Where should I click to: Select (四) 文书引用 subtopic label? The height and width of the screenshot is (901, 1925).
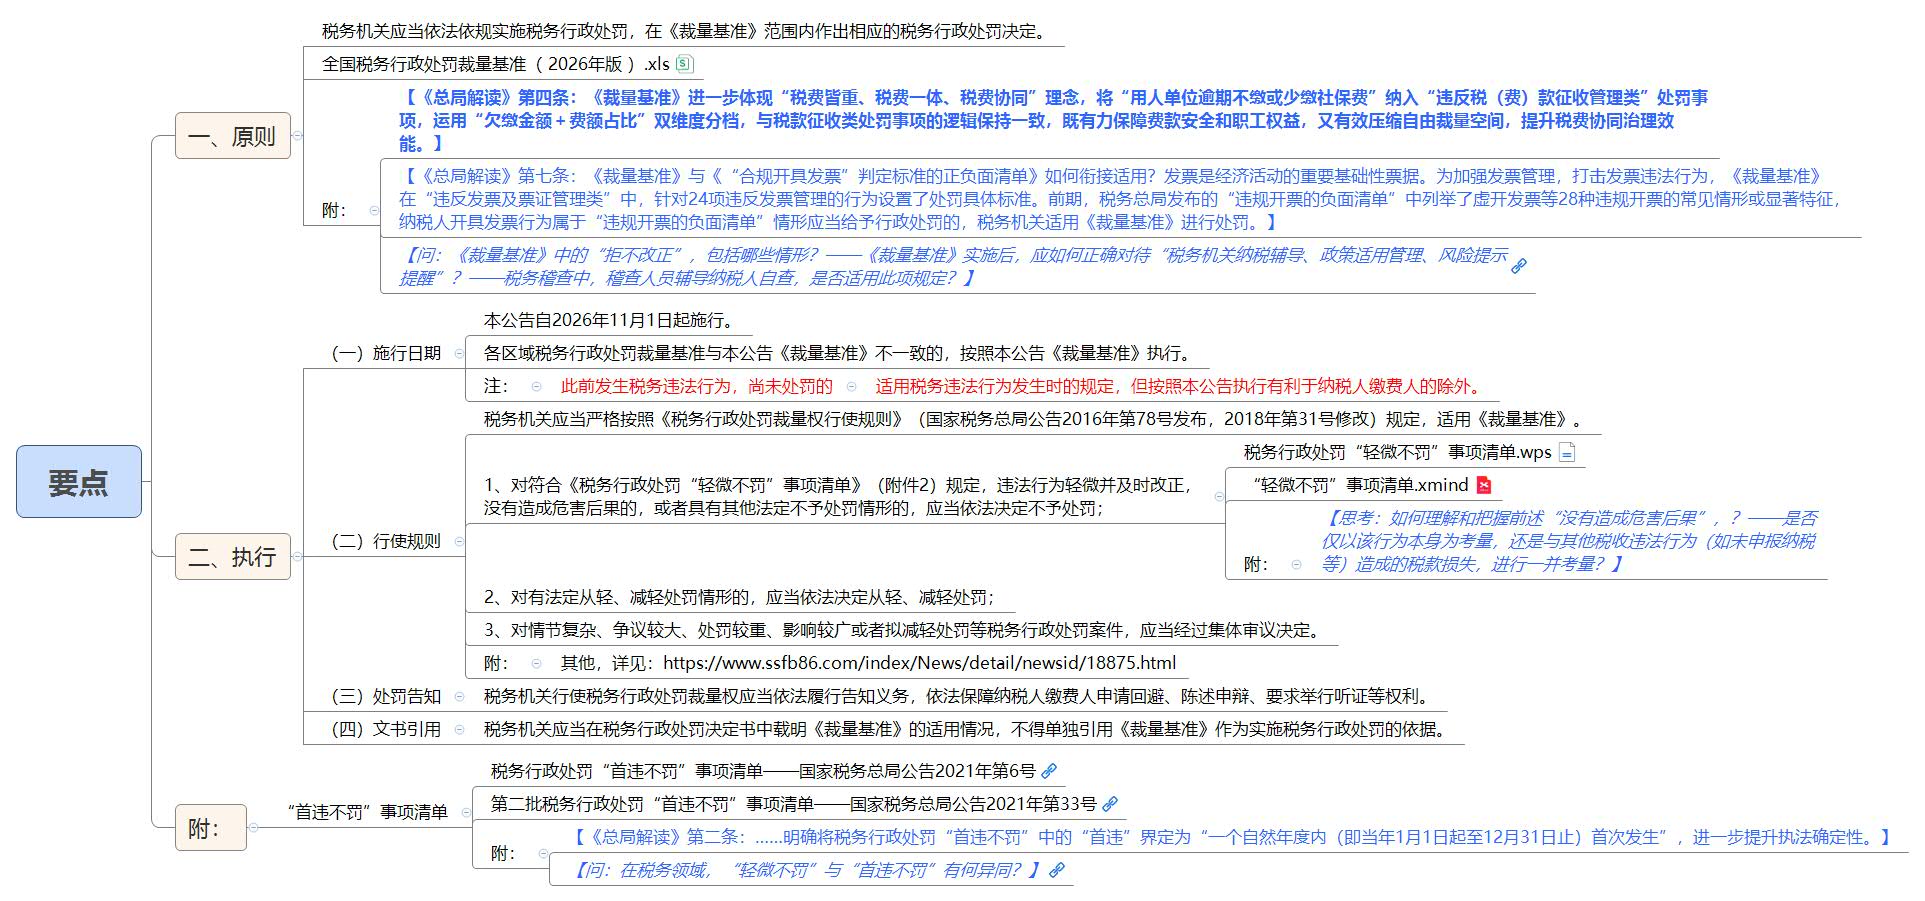coord(386,729)
